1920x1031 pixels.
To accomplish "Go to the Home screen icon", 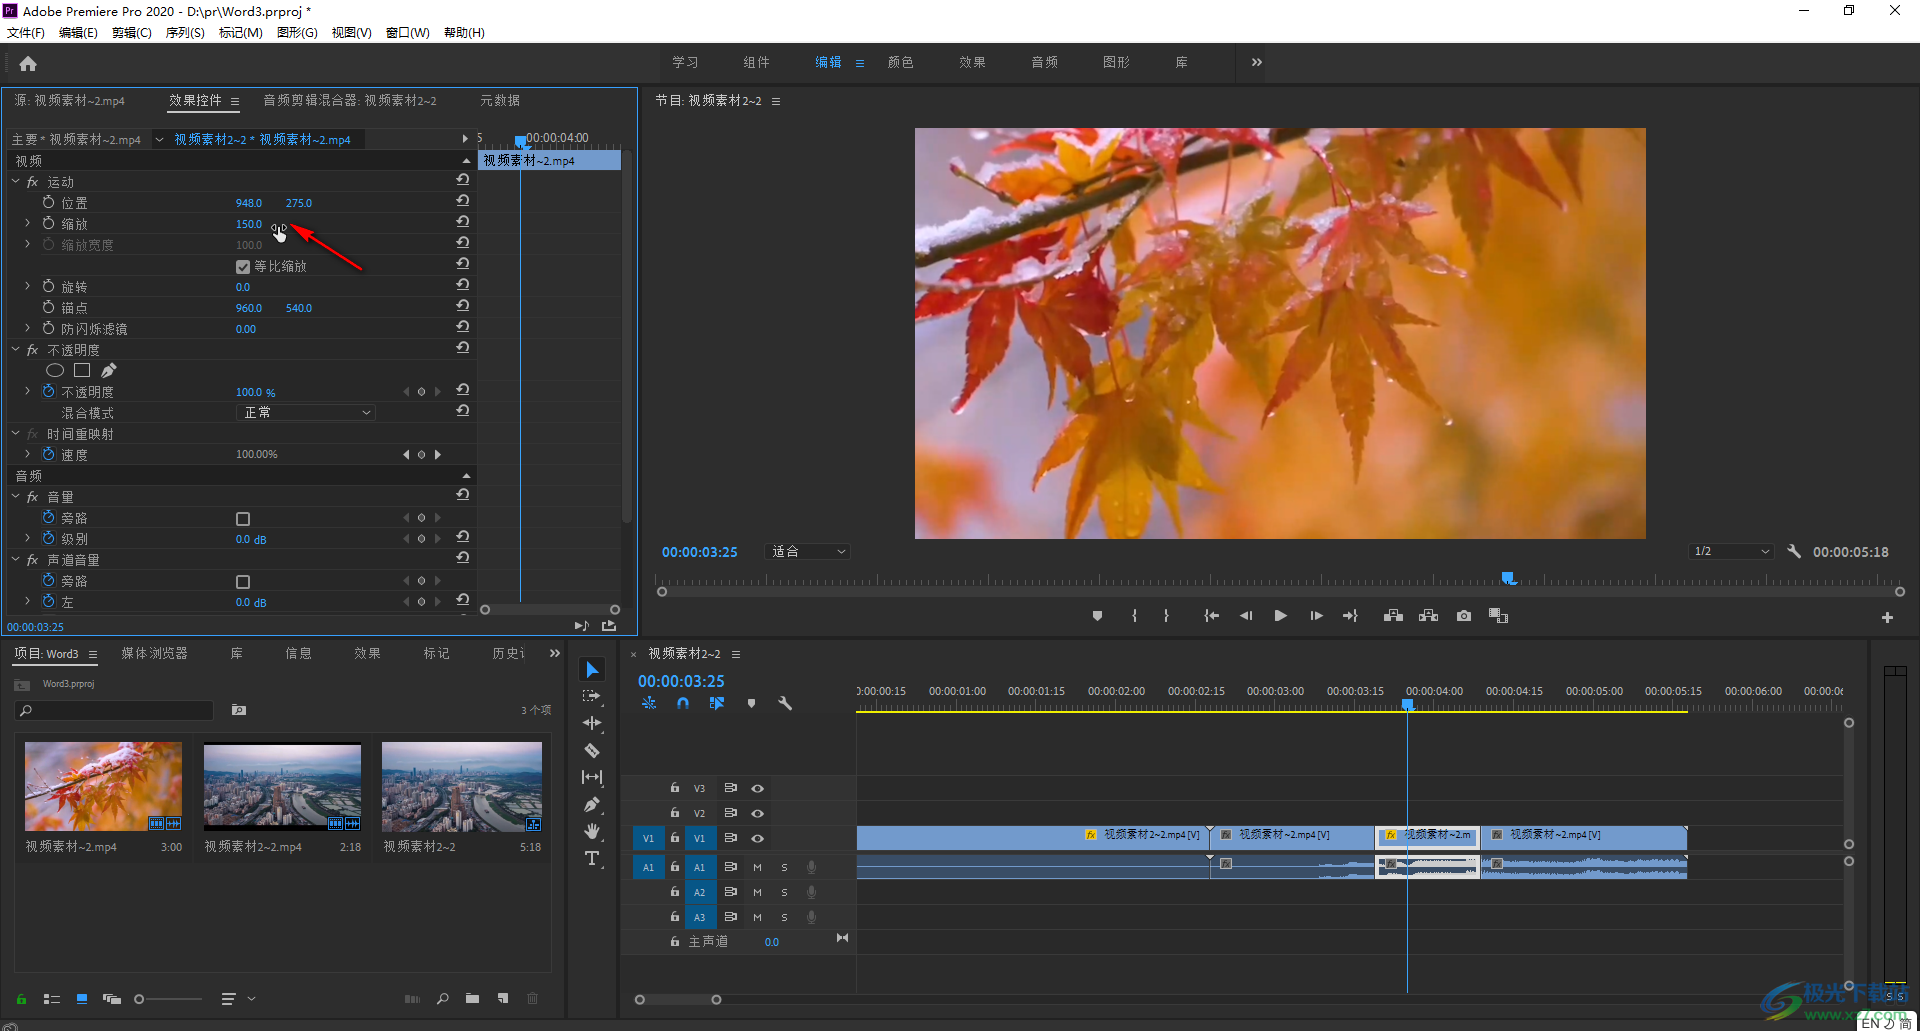I will (x=28, y=64).
